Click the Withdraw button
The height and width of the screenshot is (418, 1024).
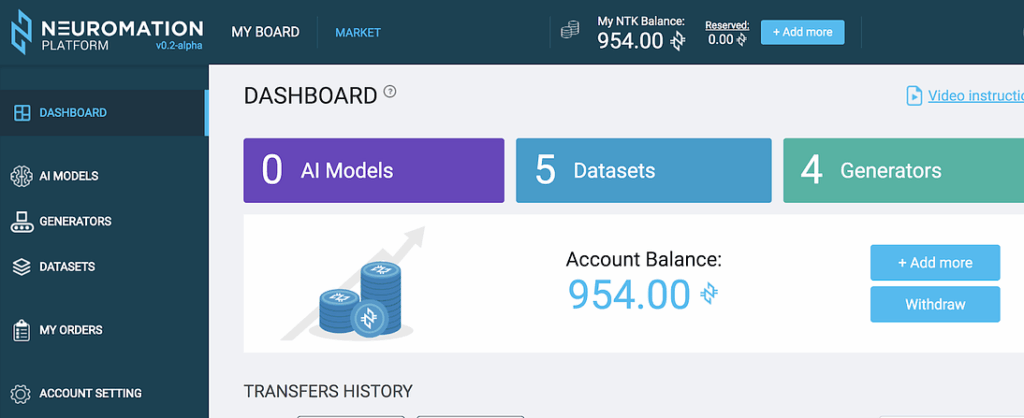[934, 304]
